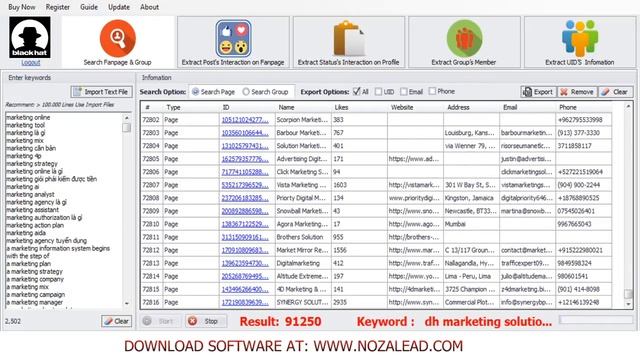Click 'Kingston, Jamaica' address cell
This screenshot has width=640, height=360.
coord(471,198)
